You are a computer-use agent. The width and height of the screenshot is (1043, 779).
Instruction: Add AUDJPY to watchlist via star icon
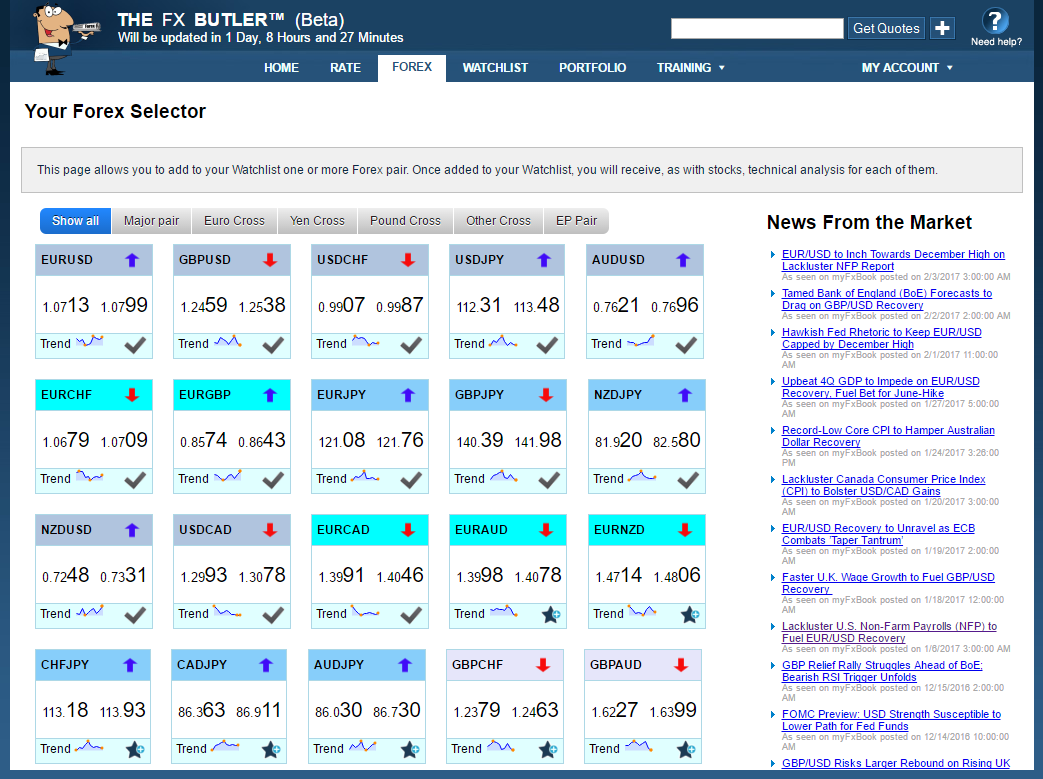click(410, 750)
